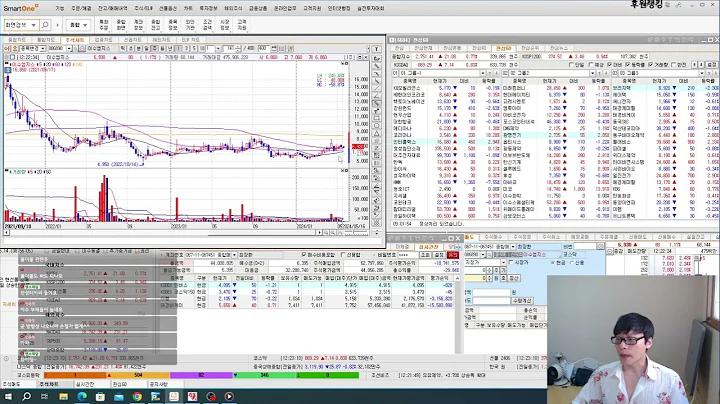Open the Windows Start menu

[8, 396]
